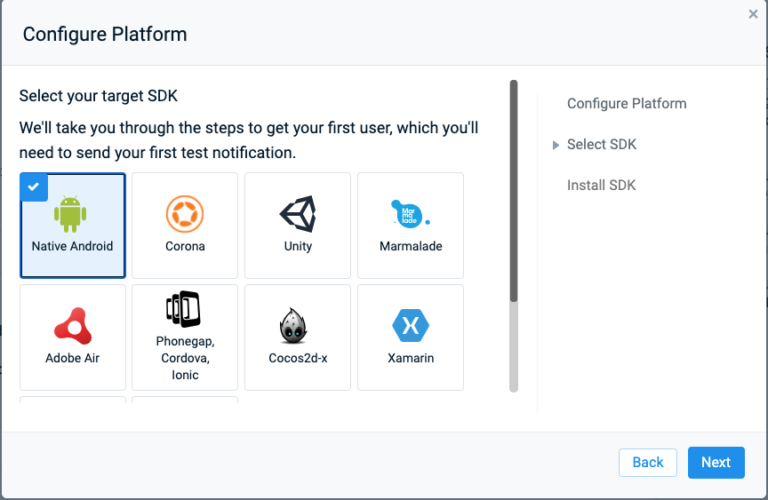
Task: Pick the Unity logo icon
Action: click(x=298, y=214)
